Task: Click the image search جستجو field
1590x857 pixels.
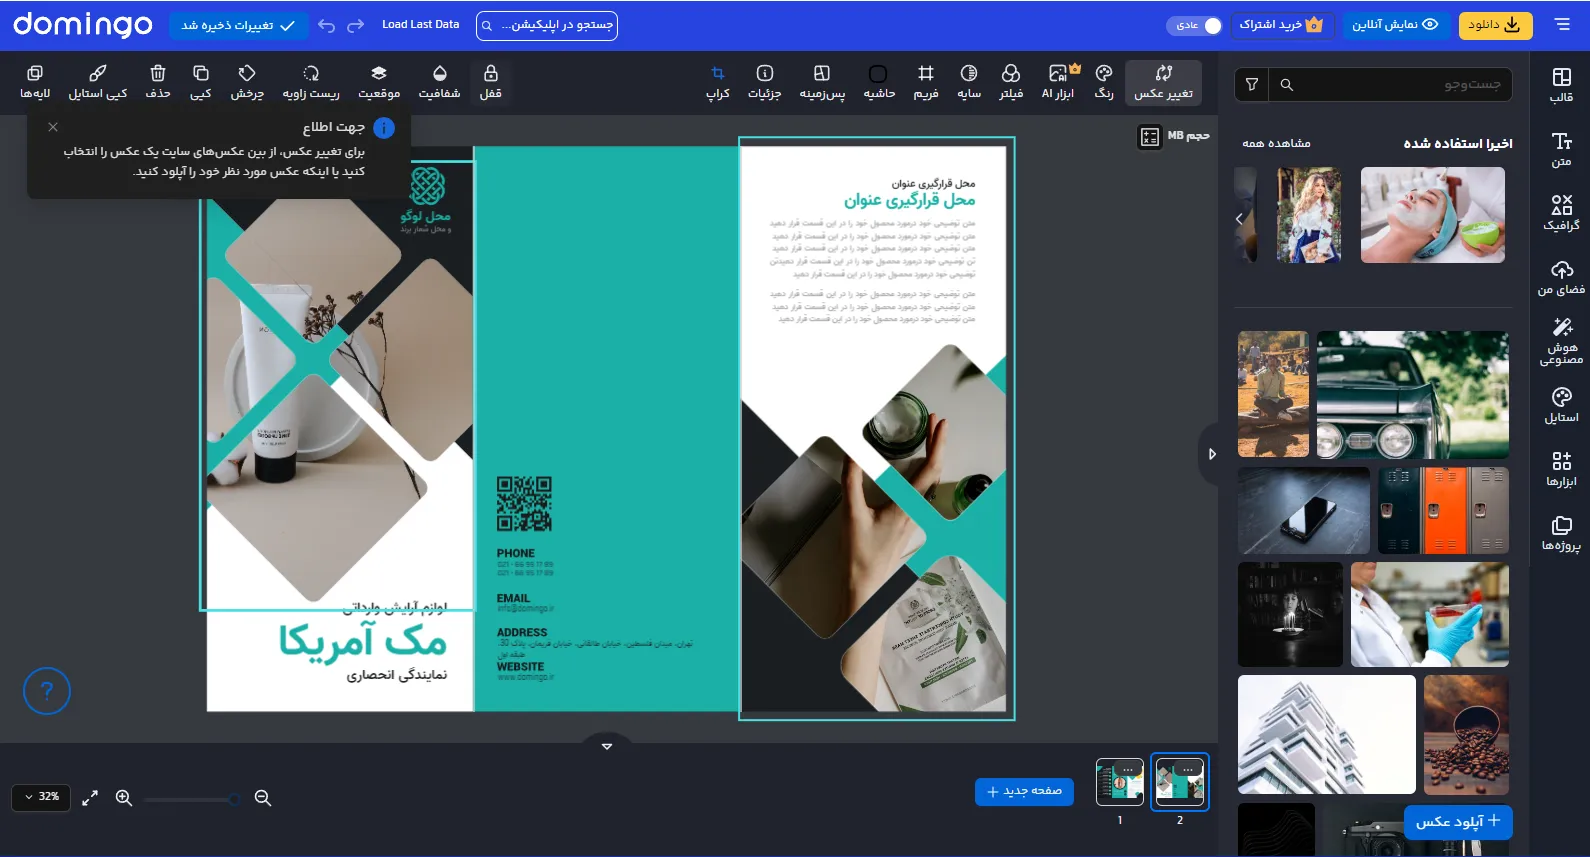Action: point(1391,85)
